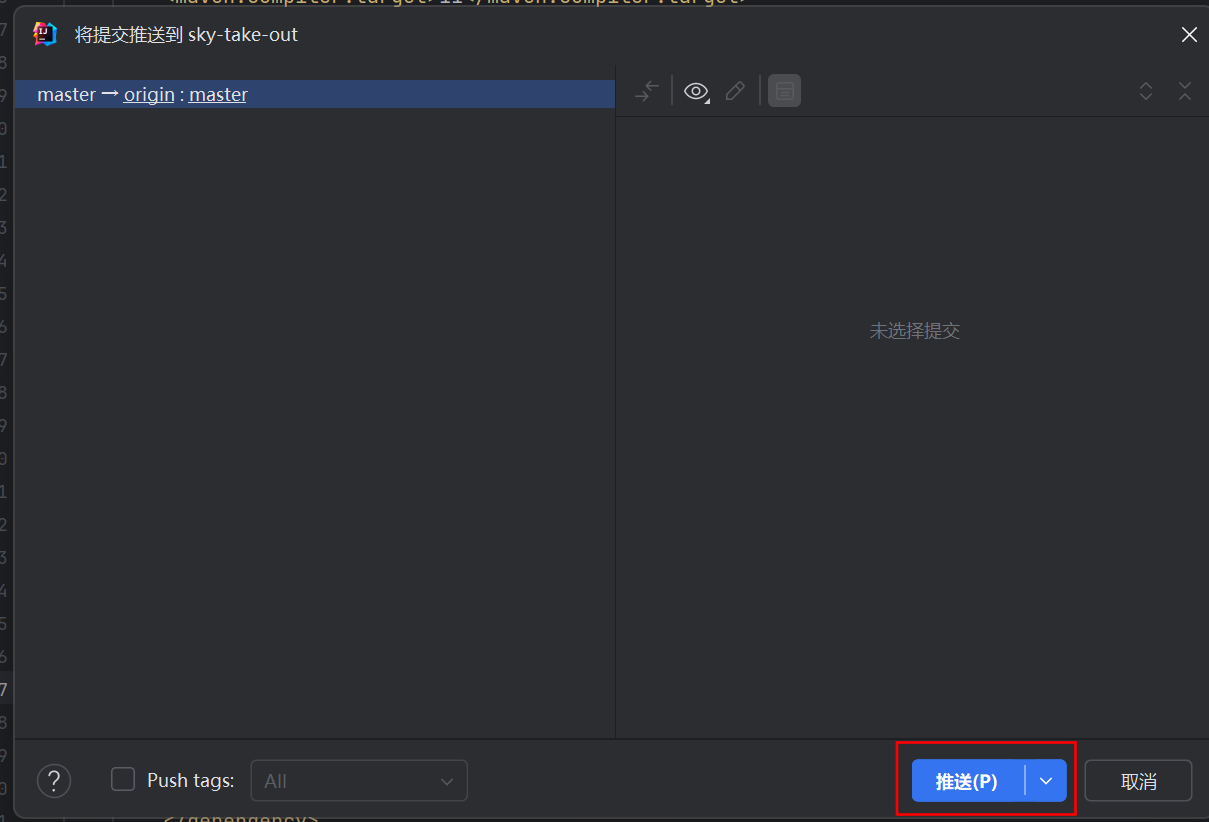The width and height of the screenshot is (1209, 822).
Task: Click the 取消 cancel button
Action: click(1139, 781)
